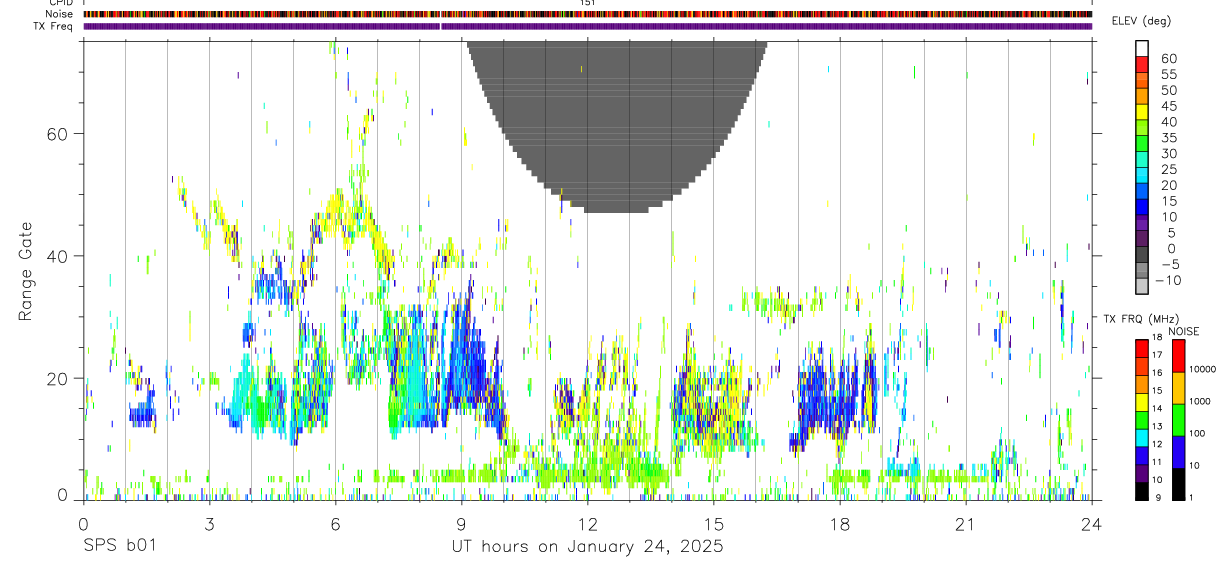Click the dark gray -5 to 0 elevation swatch
This screenshot has height=567, width=1228.
[x=1142, y=256]
